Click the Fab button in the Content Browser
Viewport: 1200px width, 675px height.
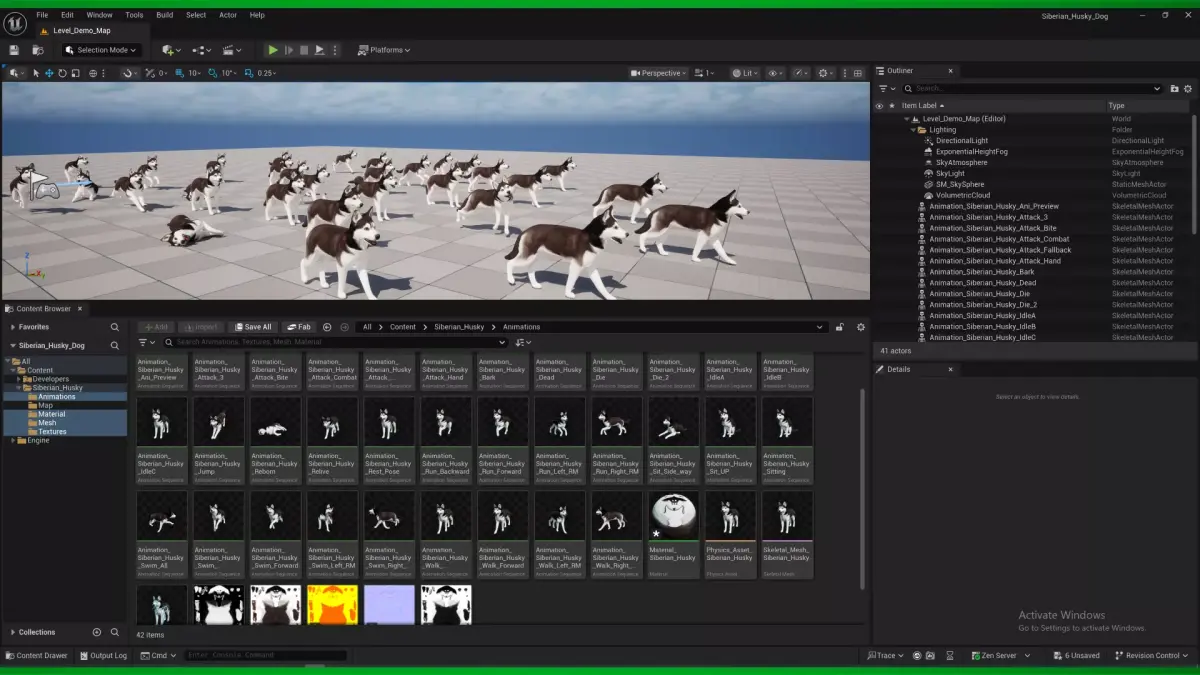(298, 327)
